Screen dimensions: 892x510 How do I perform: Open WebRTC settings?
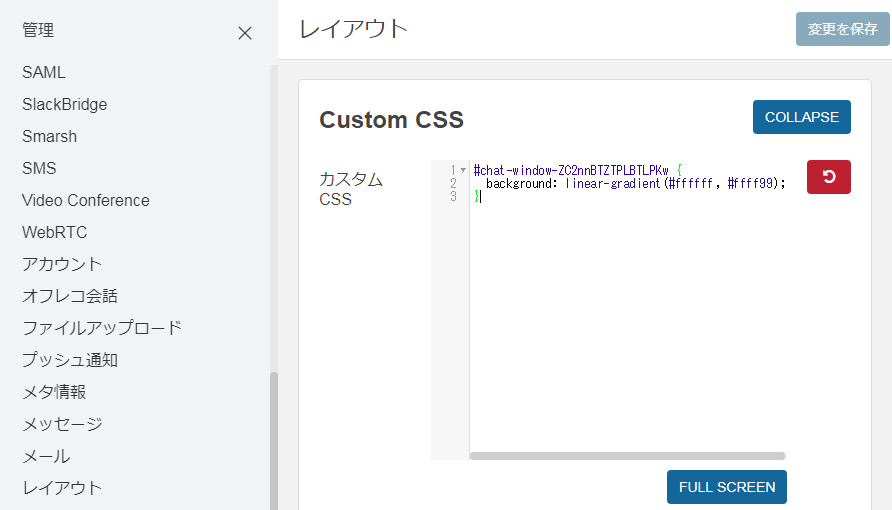(55, 232)
